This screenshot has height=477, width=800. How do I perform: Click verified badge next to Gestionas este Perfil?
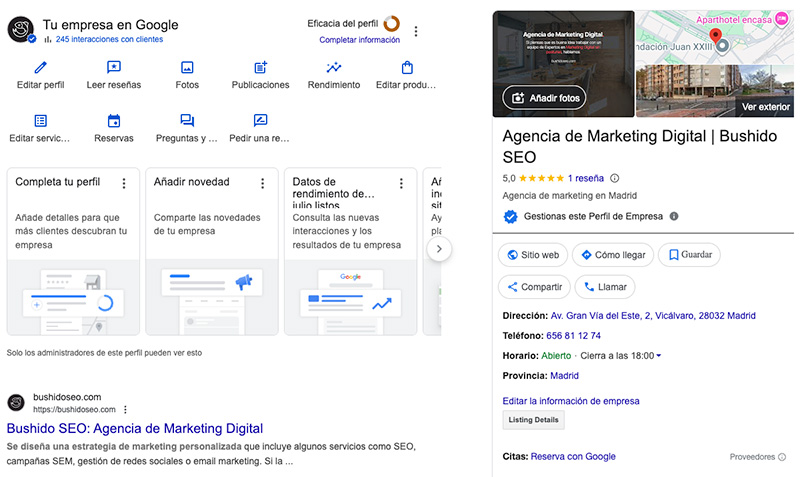click(x=510, y=217)
